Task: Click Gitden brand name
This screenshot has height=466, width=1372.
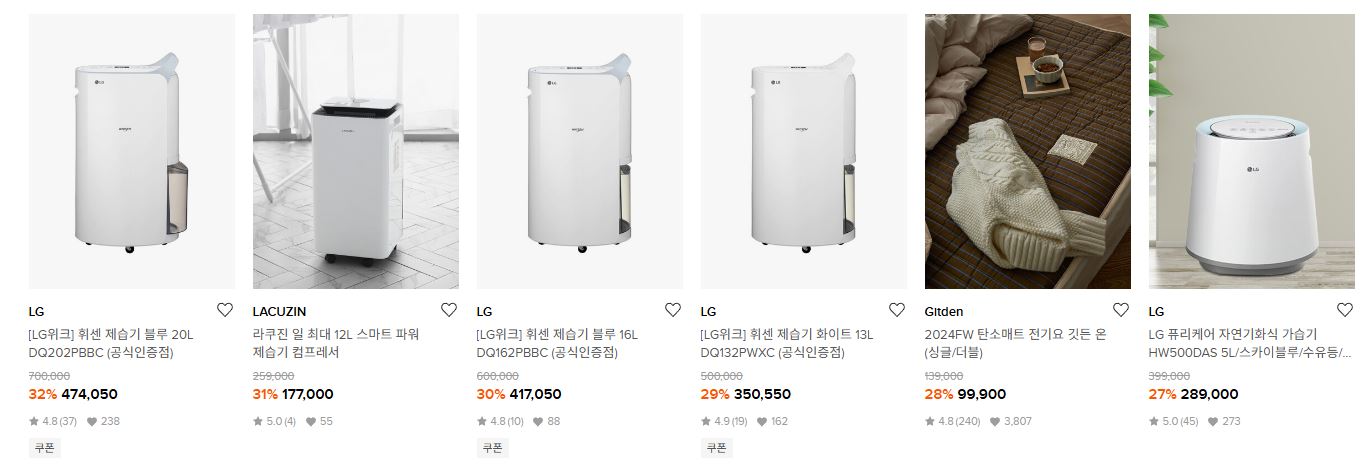Action: coord(944,312)
